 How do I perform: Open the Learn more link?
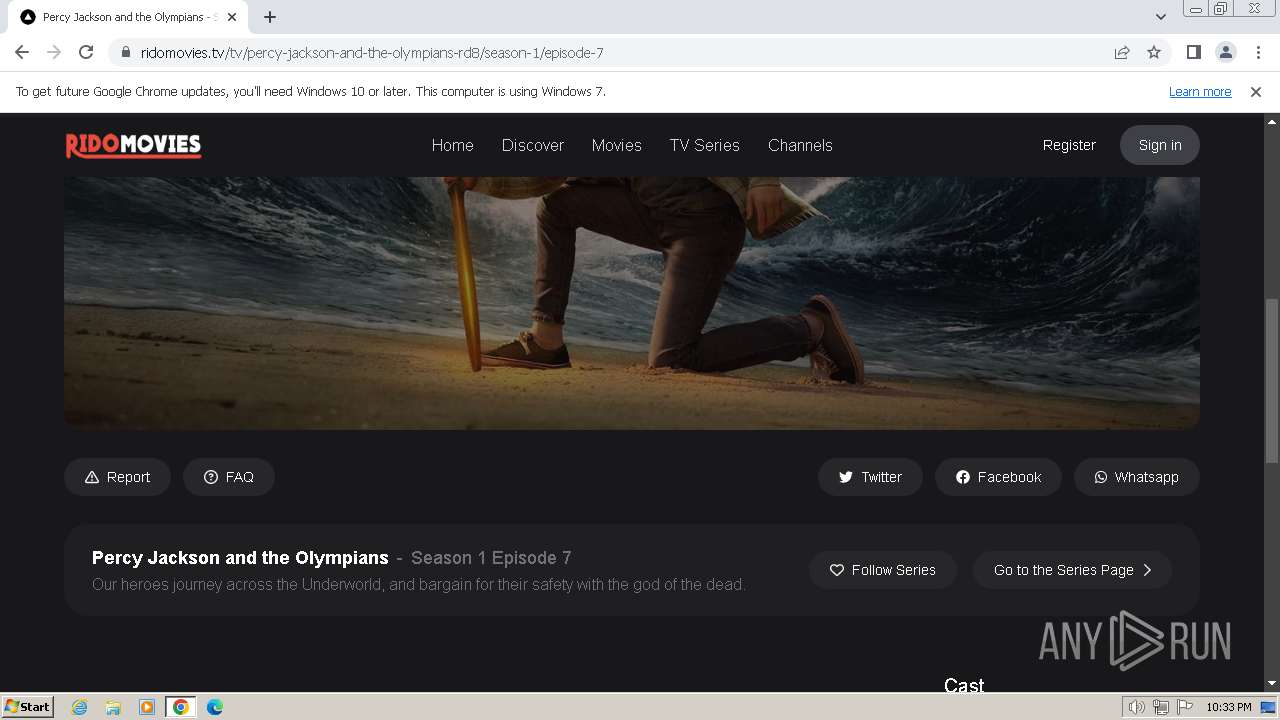[1200, 91]
